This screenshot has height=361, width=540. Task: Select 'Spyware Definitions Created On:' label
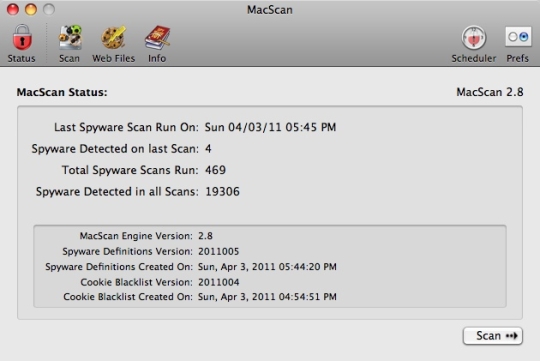pos(119,267)
